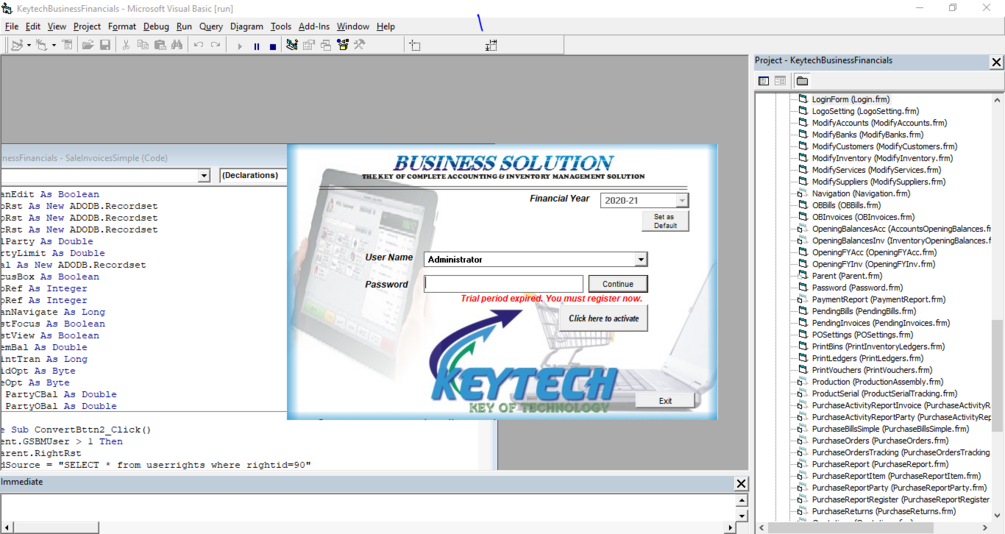The height and width of the screenshot is (534, 1005).
Task: Click the Save Project floppy icon
Action: [x=104, y=45]
